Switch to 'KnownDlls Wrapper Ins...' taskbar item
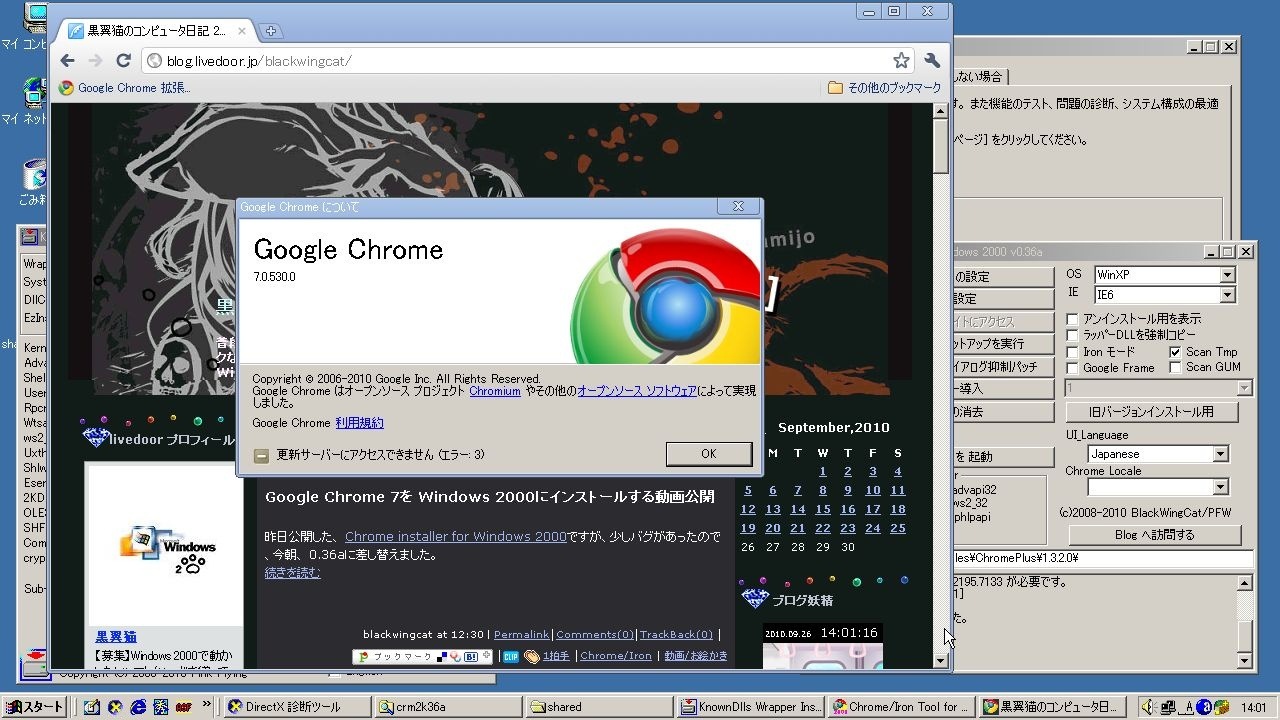Screen dimensions: 1280x720 pos(752,707)
